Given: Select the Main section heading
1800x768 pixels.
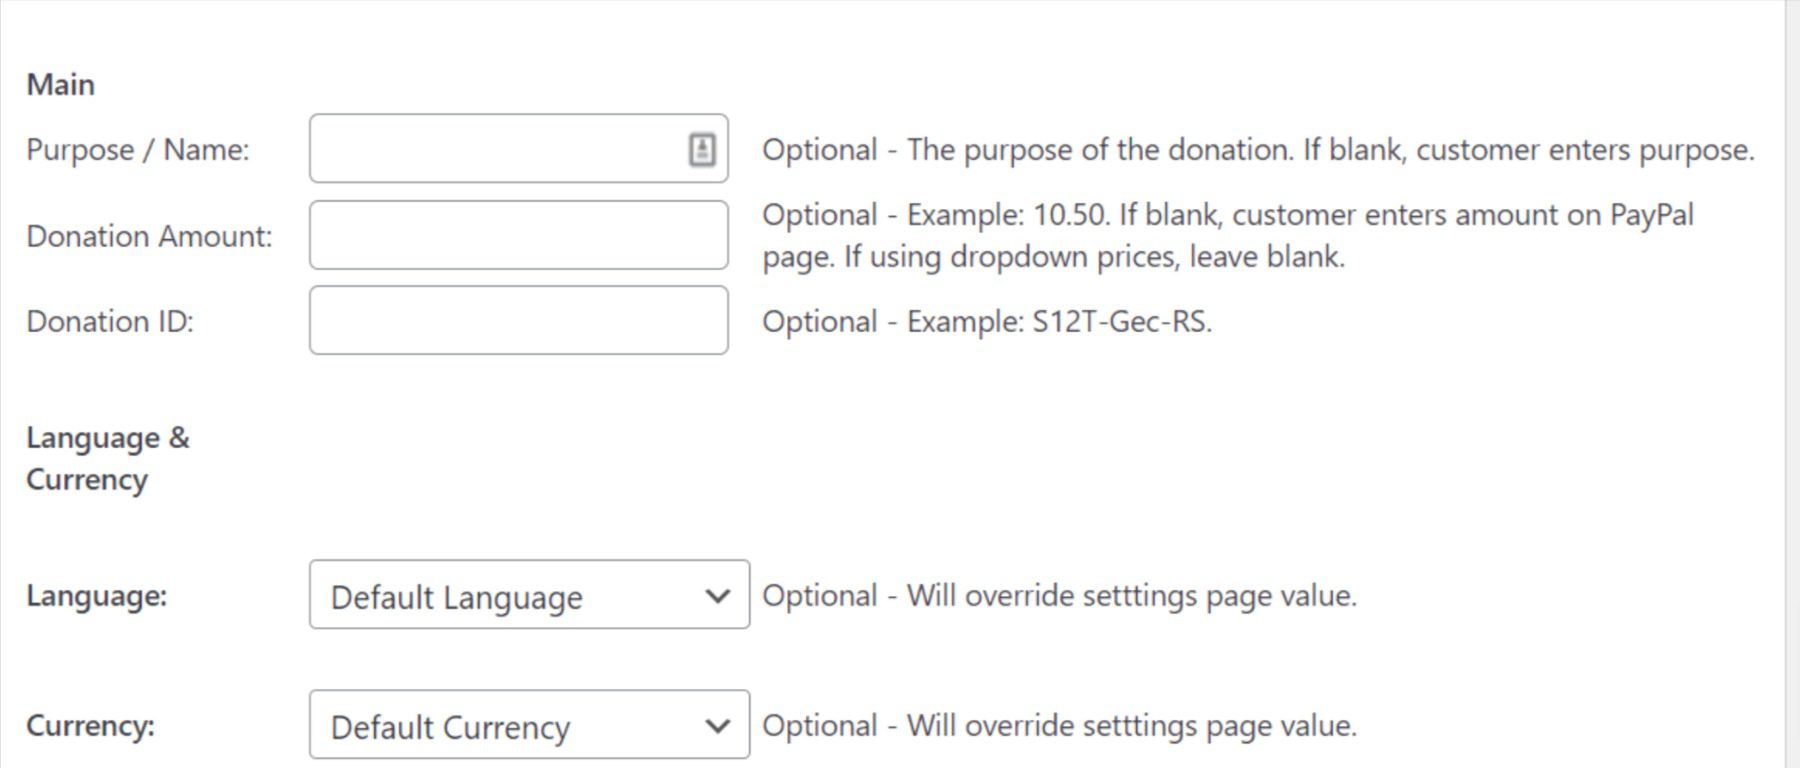Looking at the screenshot, I should coord(62,84).
